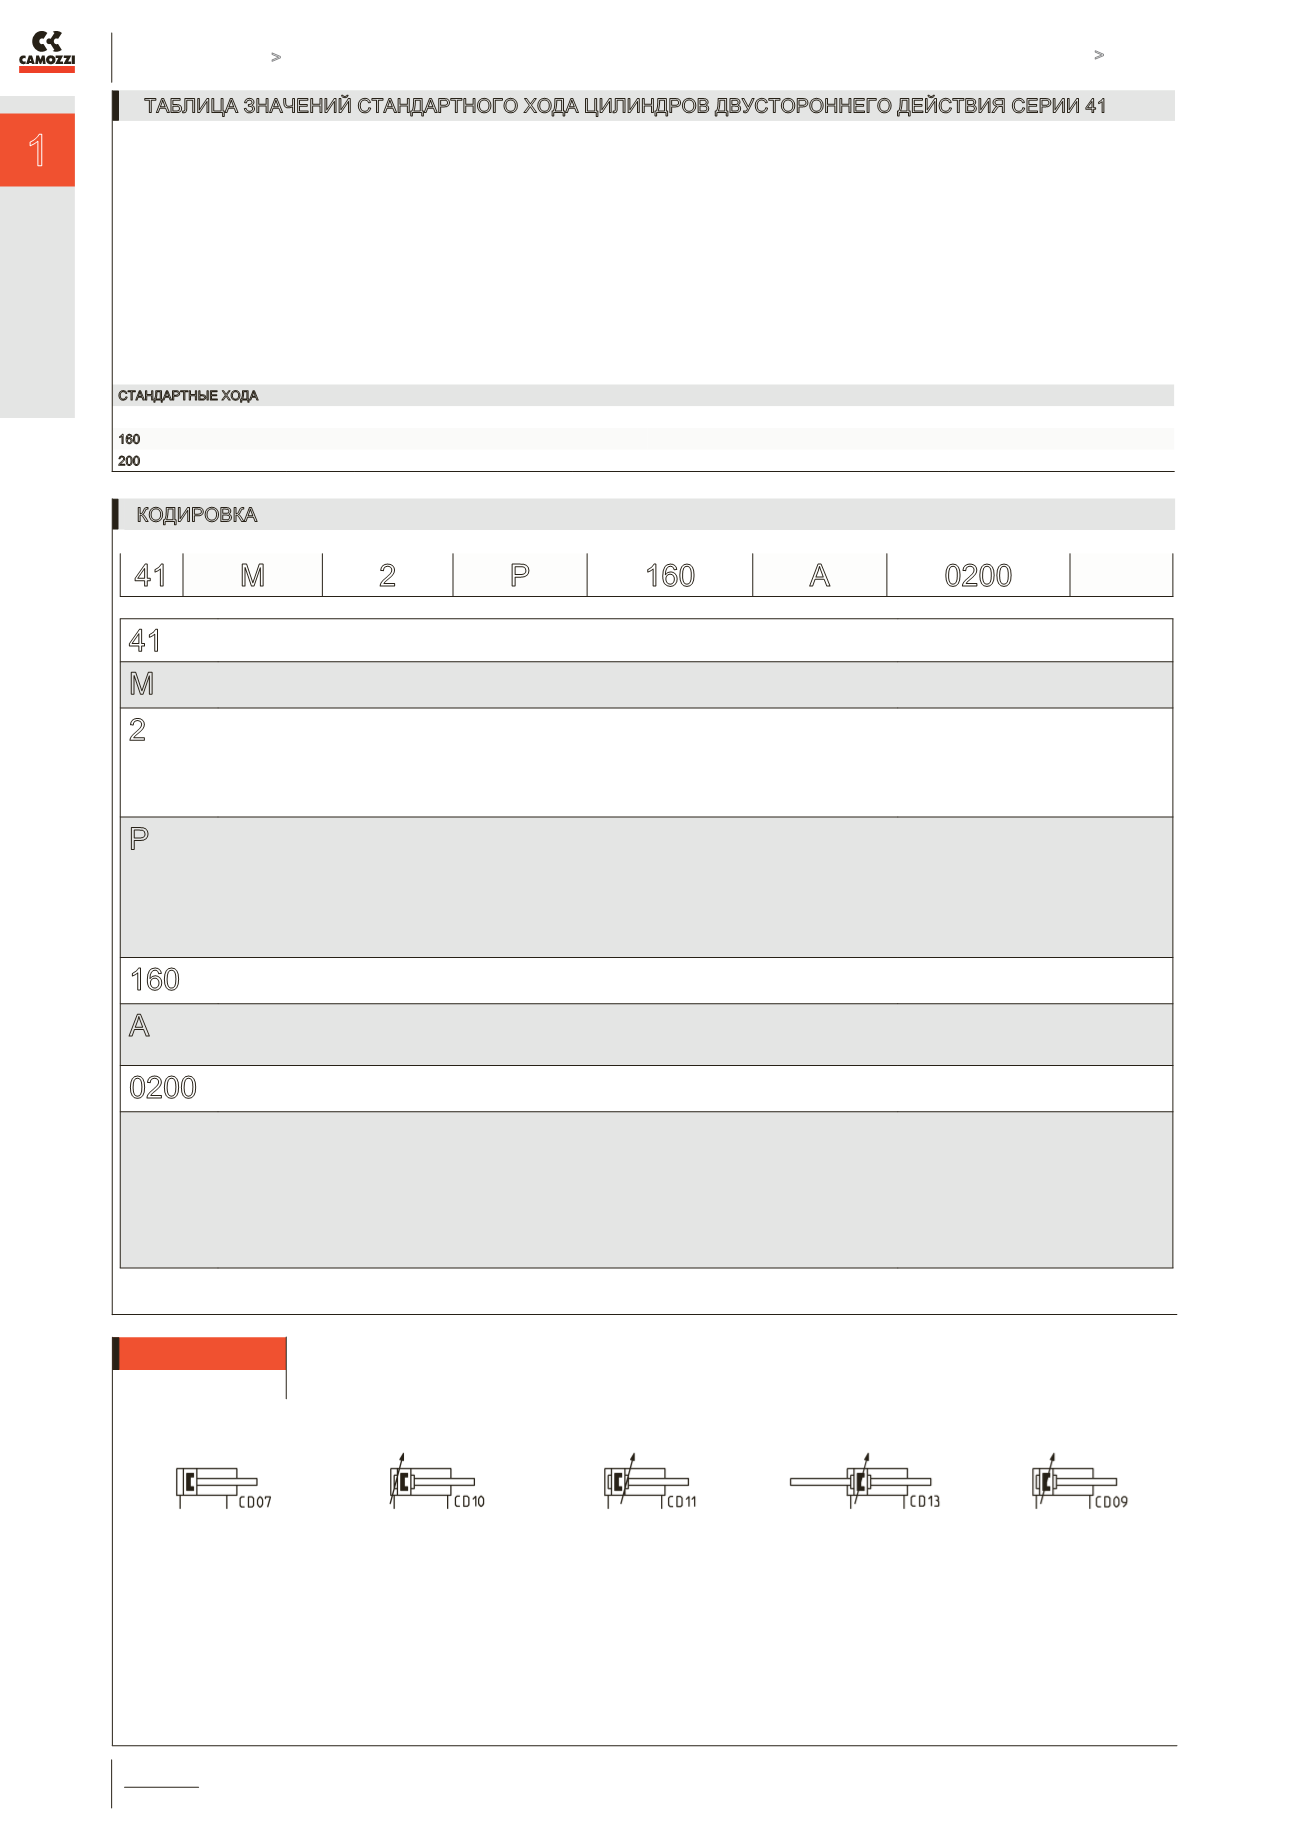Image resolution: width=1300 pixels, height=1839 pixels.
Task: Click the СТАНДАРТНЫЕ ХОДА header row
Action: (x=645, y=396)
